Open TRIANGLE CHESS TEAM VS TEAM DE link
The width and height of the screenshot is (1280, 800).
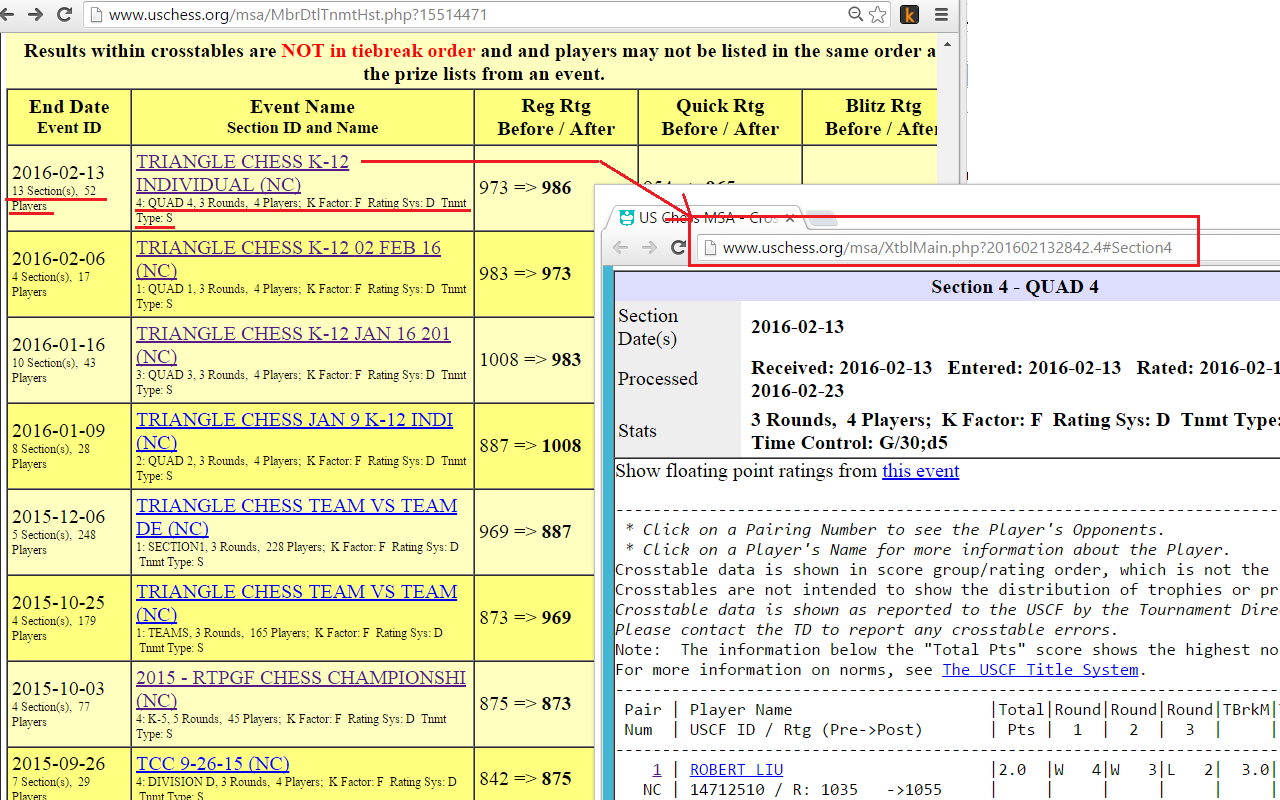click(x=296, y=517)
